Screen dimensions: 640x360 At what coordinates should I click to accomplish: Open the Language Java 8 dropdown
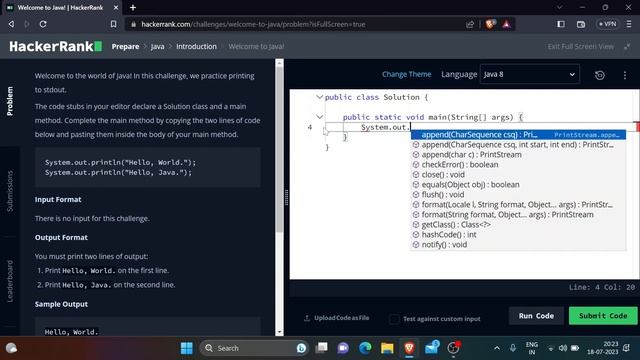click(x=529, y=74)
